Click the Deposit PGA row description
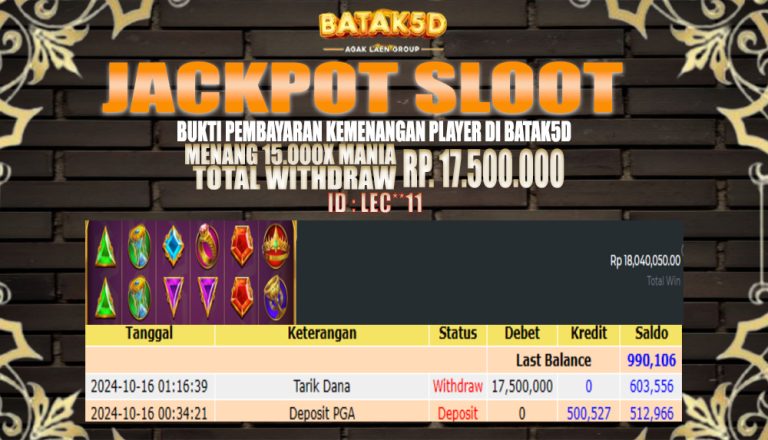Viewport: 768px width, 440px height. tap(322, 414)
